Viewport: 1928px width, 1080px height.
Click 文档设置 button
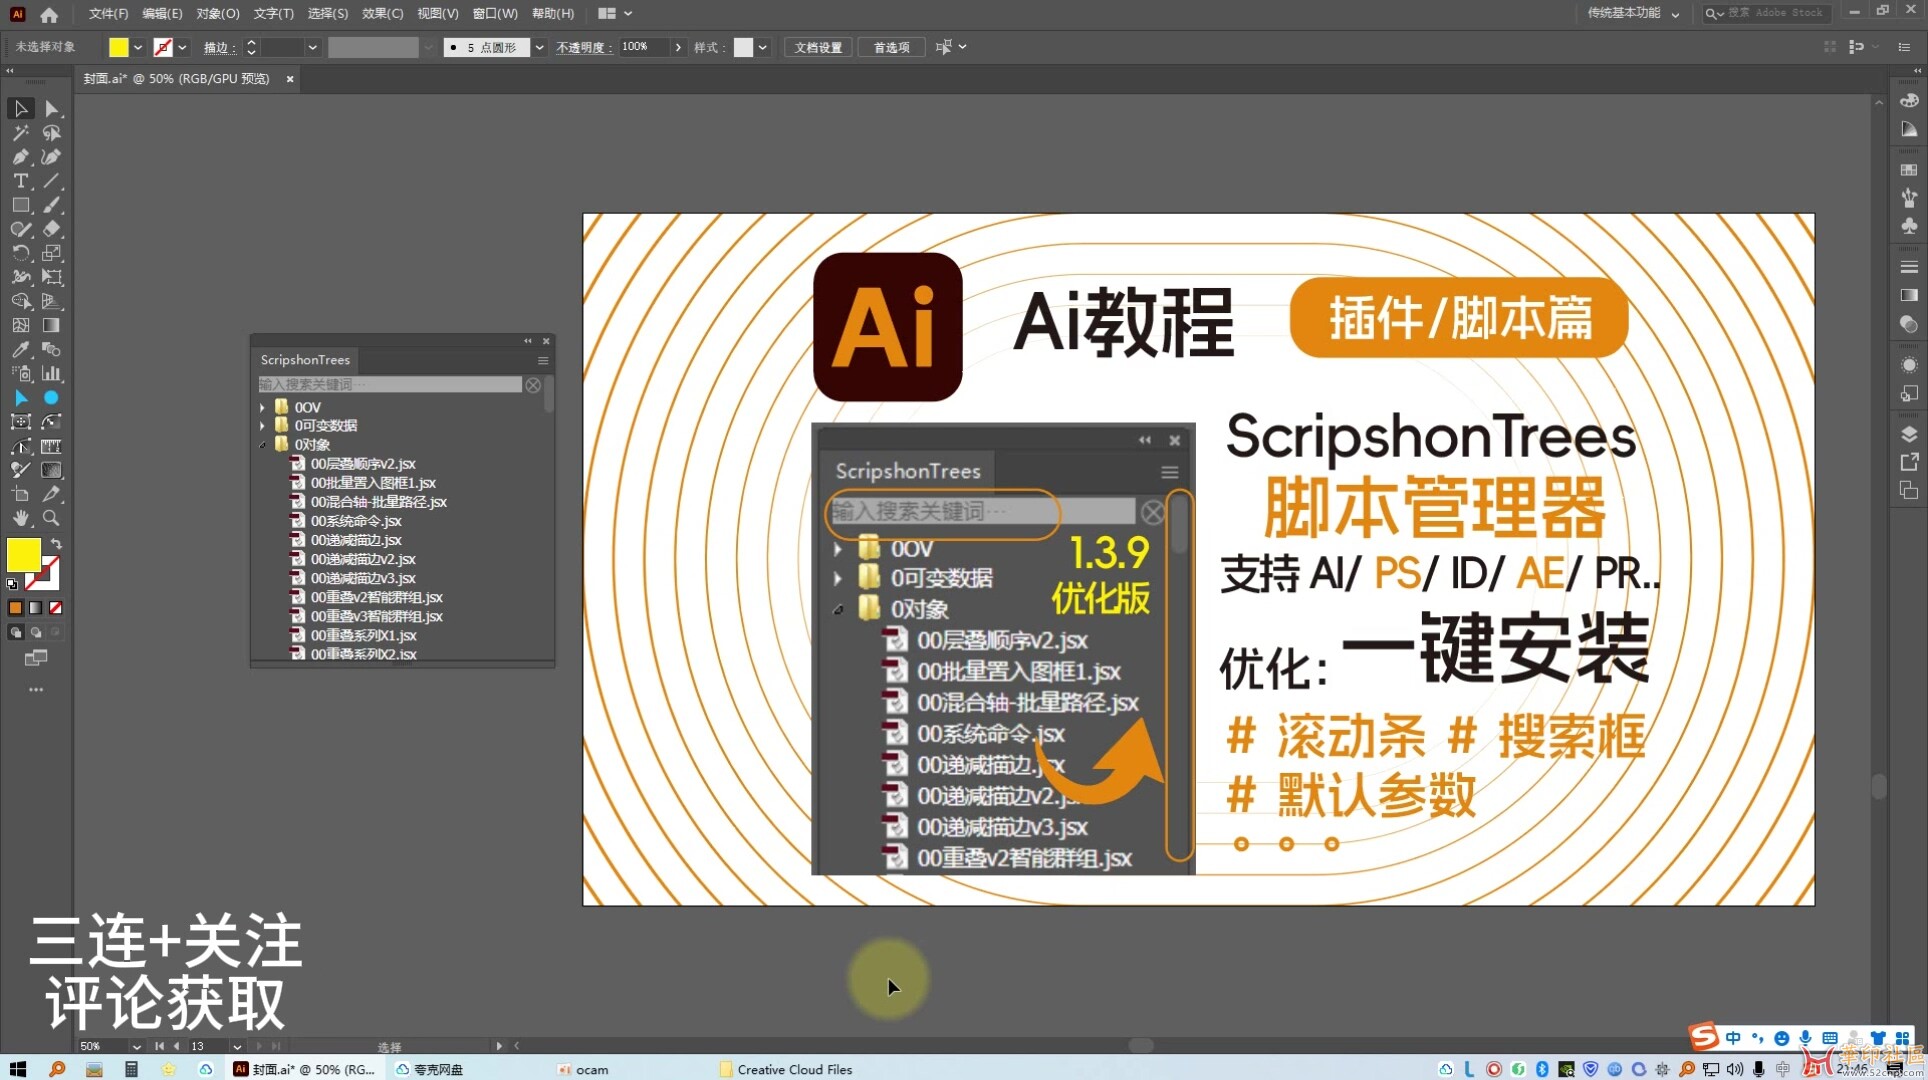(818, 47)
